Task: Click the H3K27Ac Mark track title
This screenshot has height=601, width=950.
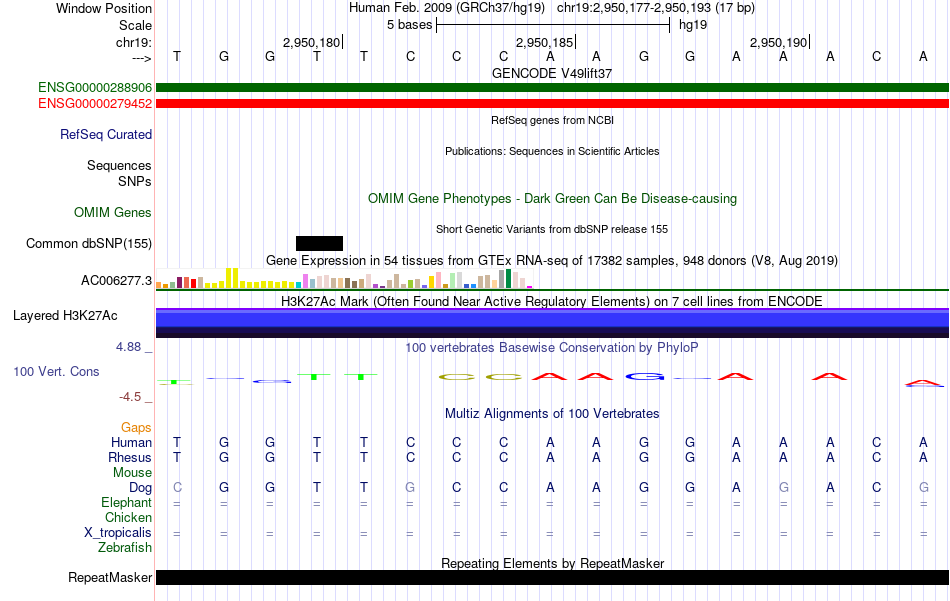Action: point(552,302)
